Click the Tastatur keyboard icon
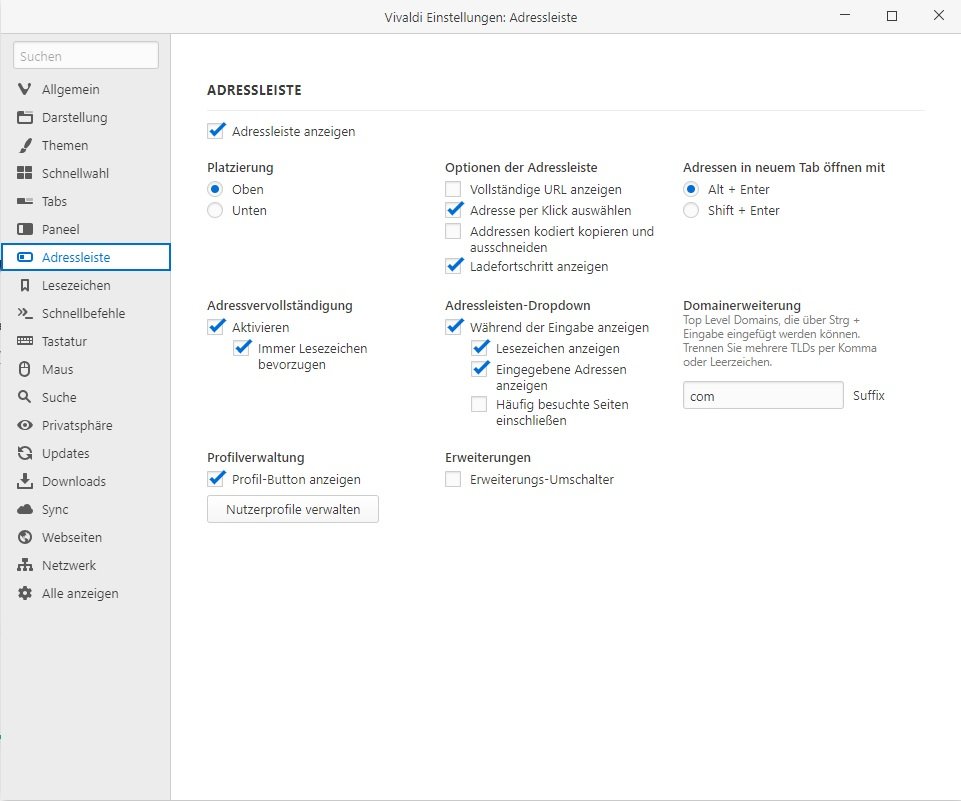Viewport: 961px width, 801px height. (x=25, y=341)
